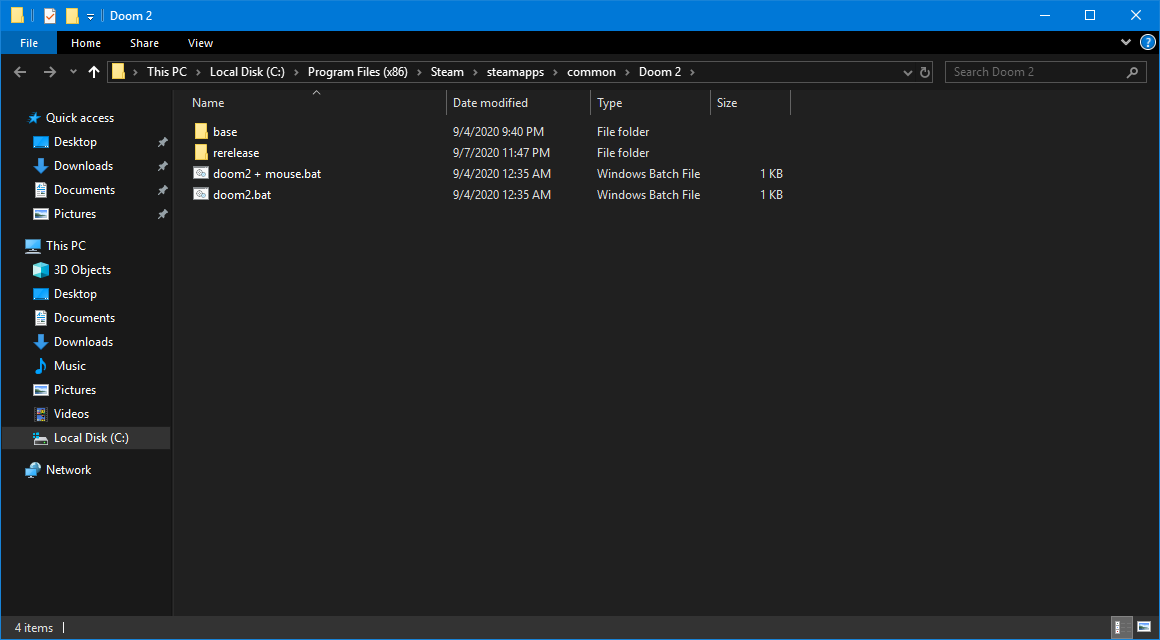Click the Back navigation arrow
This screenshot has width=1160, height=640.
coord(20,72)
